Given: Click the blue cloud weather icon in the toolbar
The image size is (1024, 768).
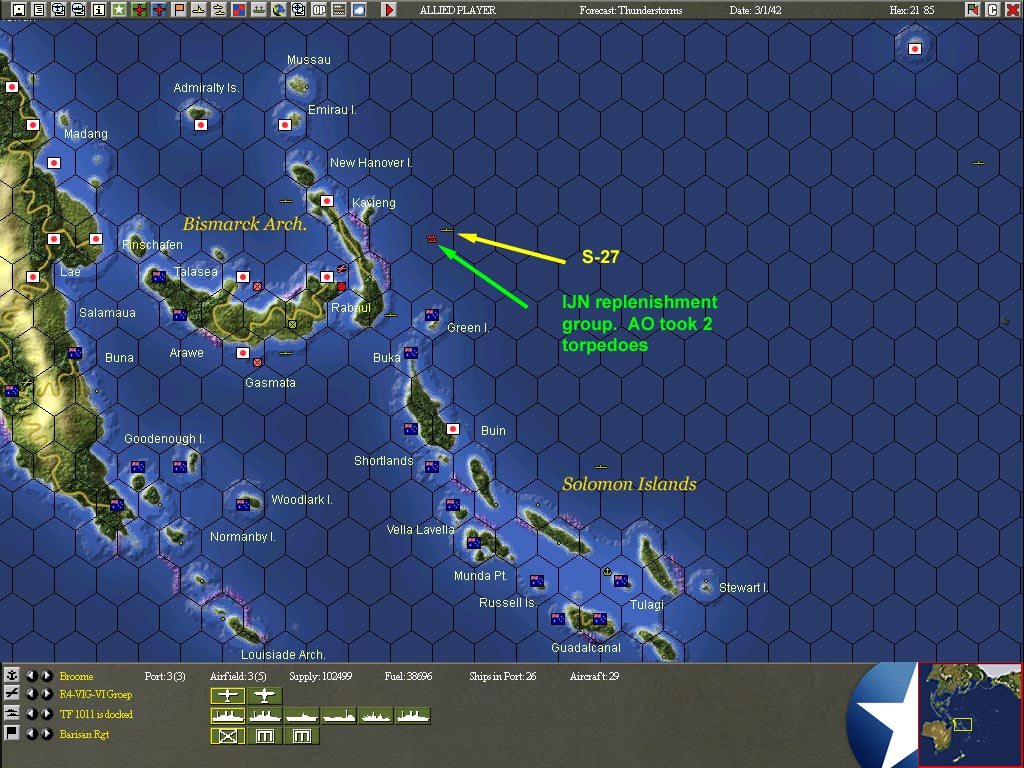Looking at the screenshot, I should click(x=359, y=9).
